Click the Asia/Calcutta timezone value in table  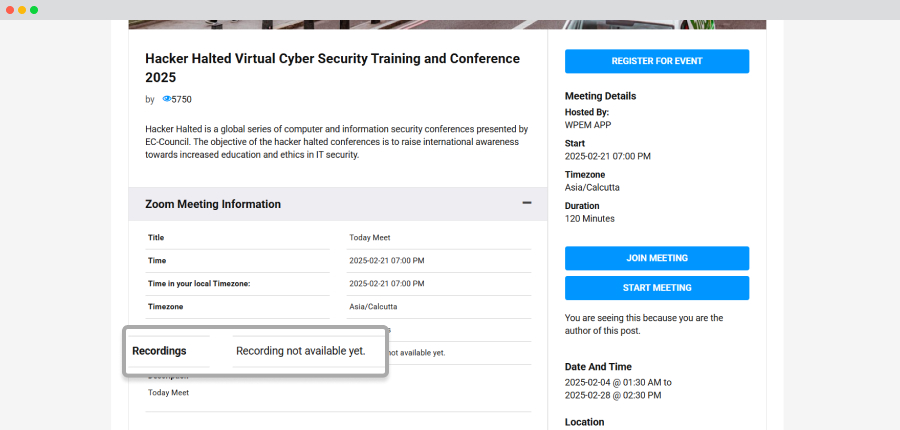[373, 307]
